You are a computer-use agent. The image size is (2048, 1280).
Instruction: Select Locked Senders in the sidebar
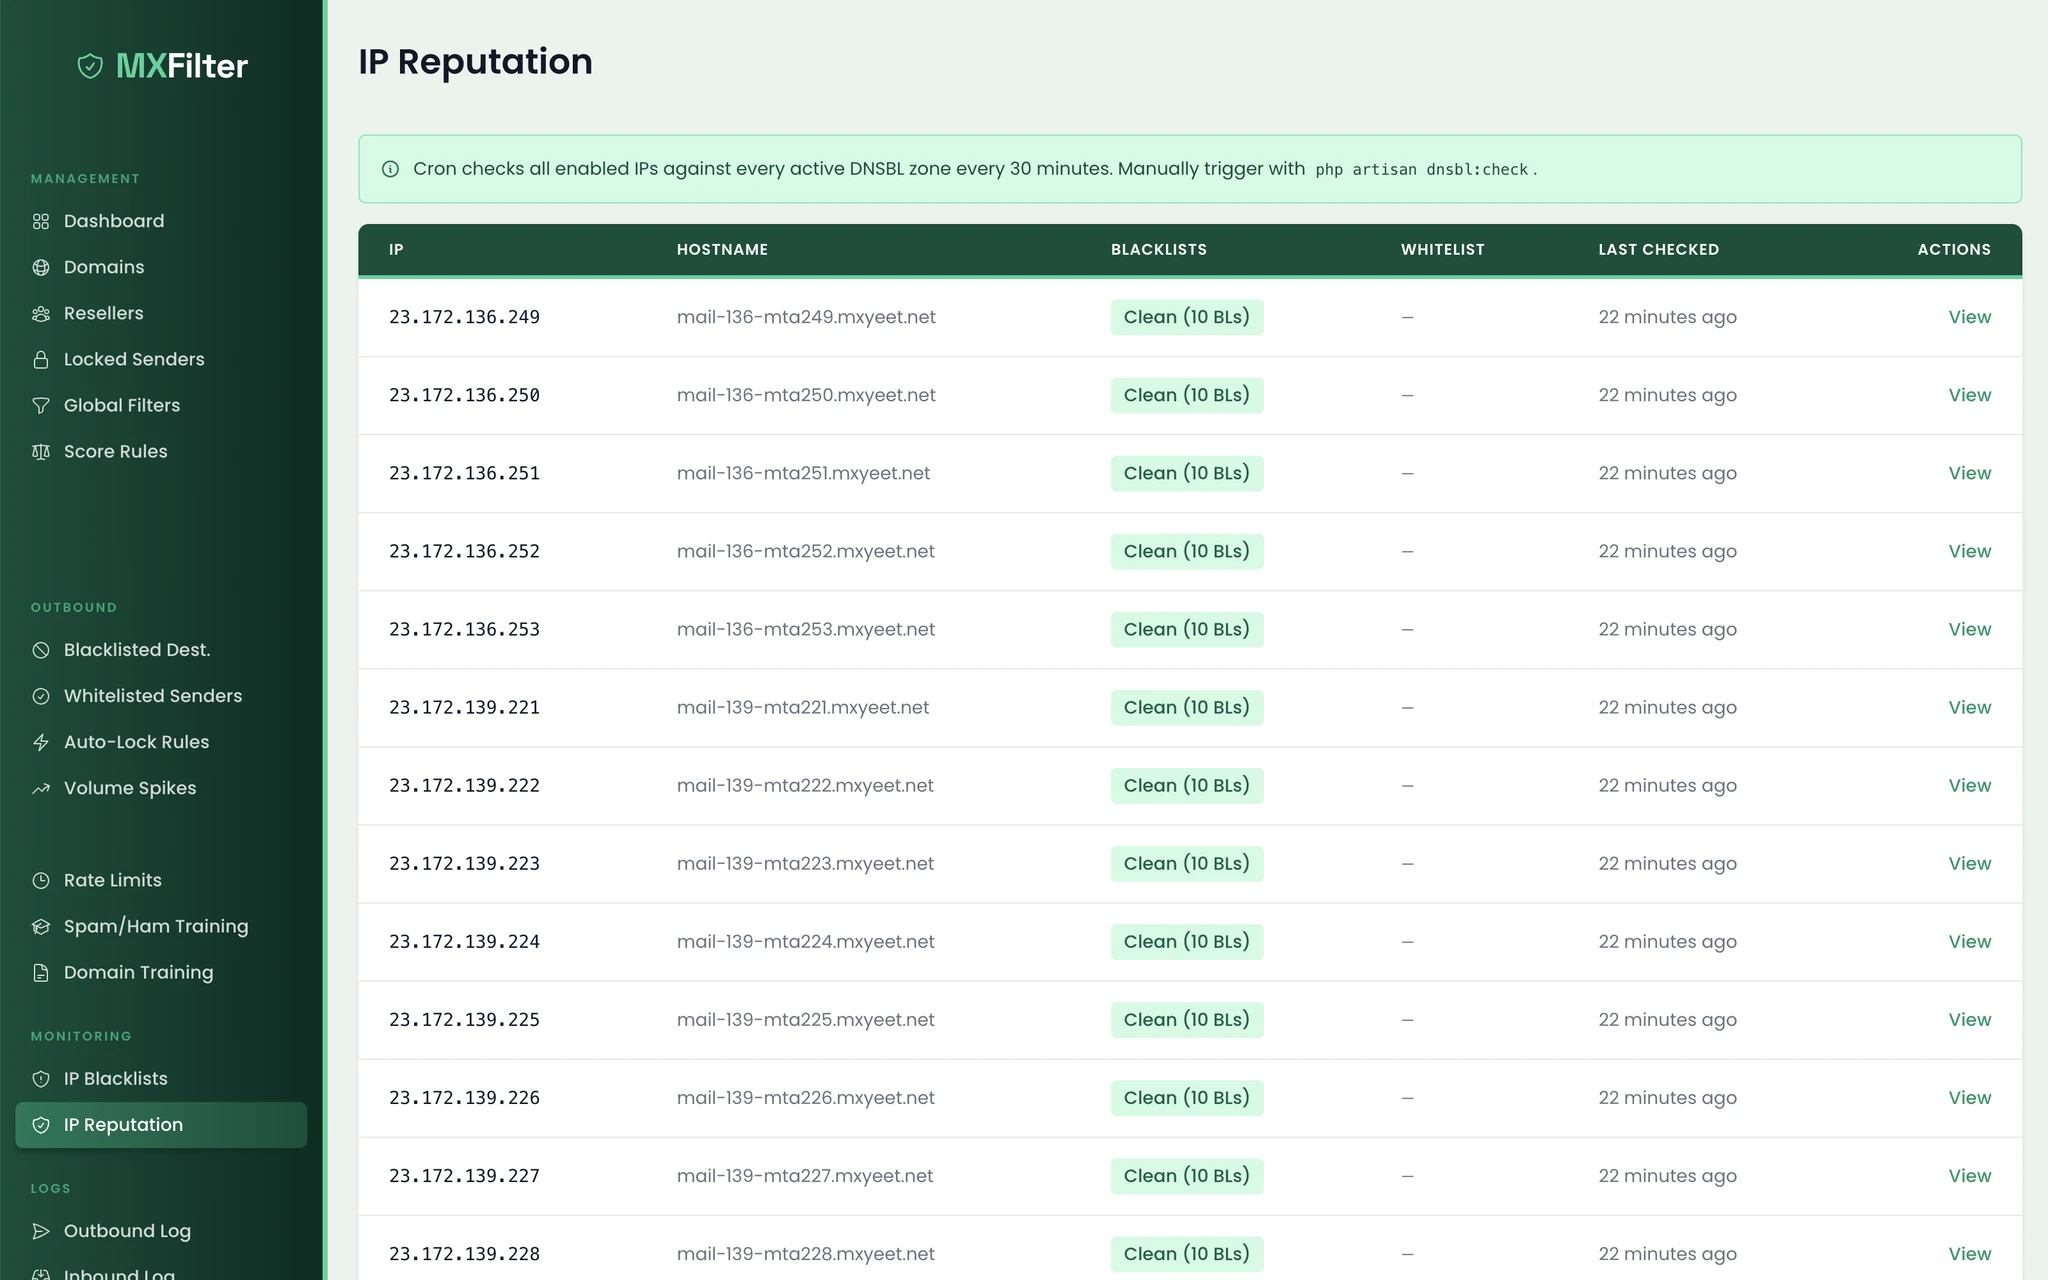[x=161, y=359]
